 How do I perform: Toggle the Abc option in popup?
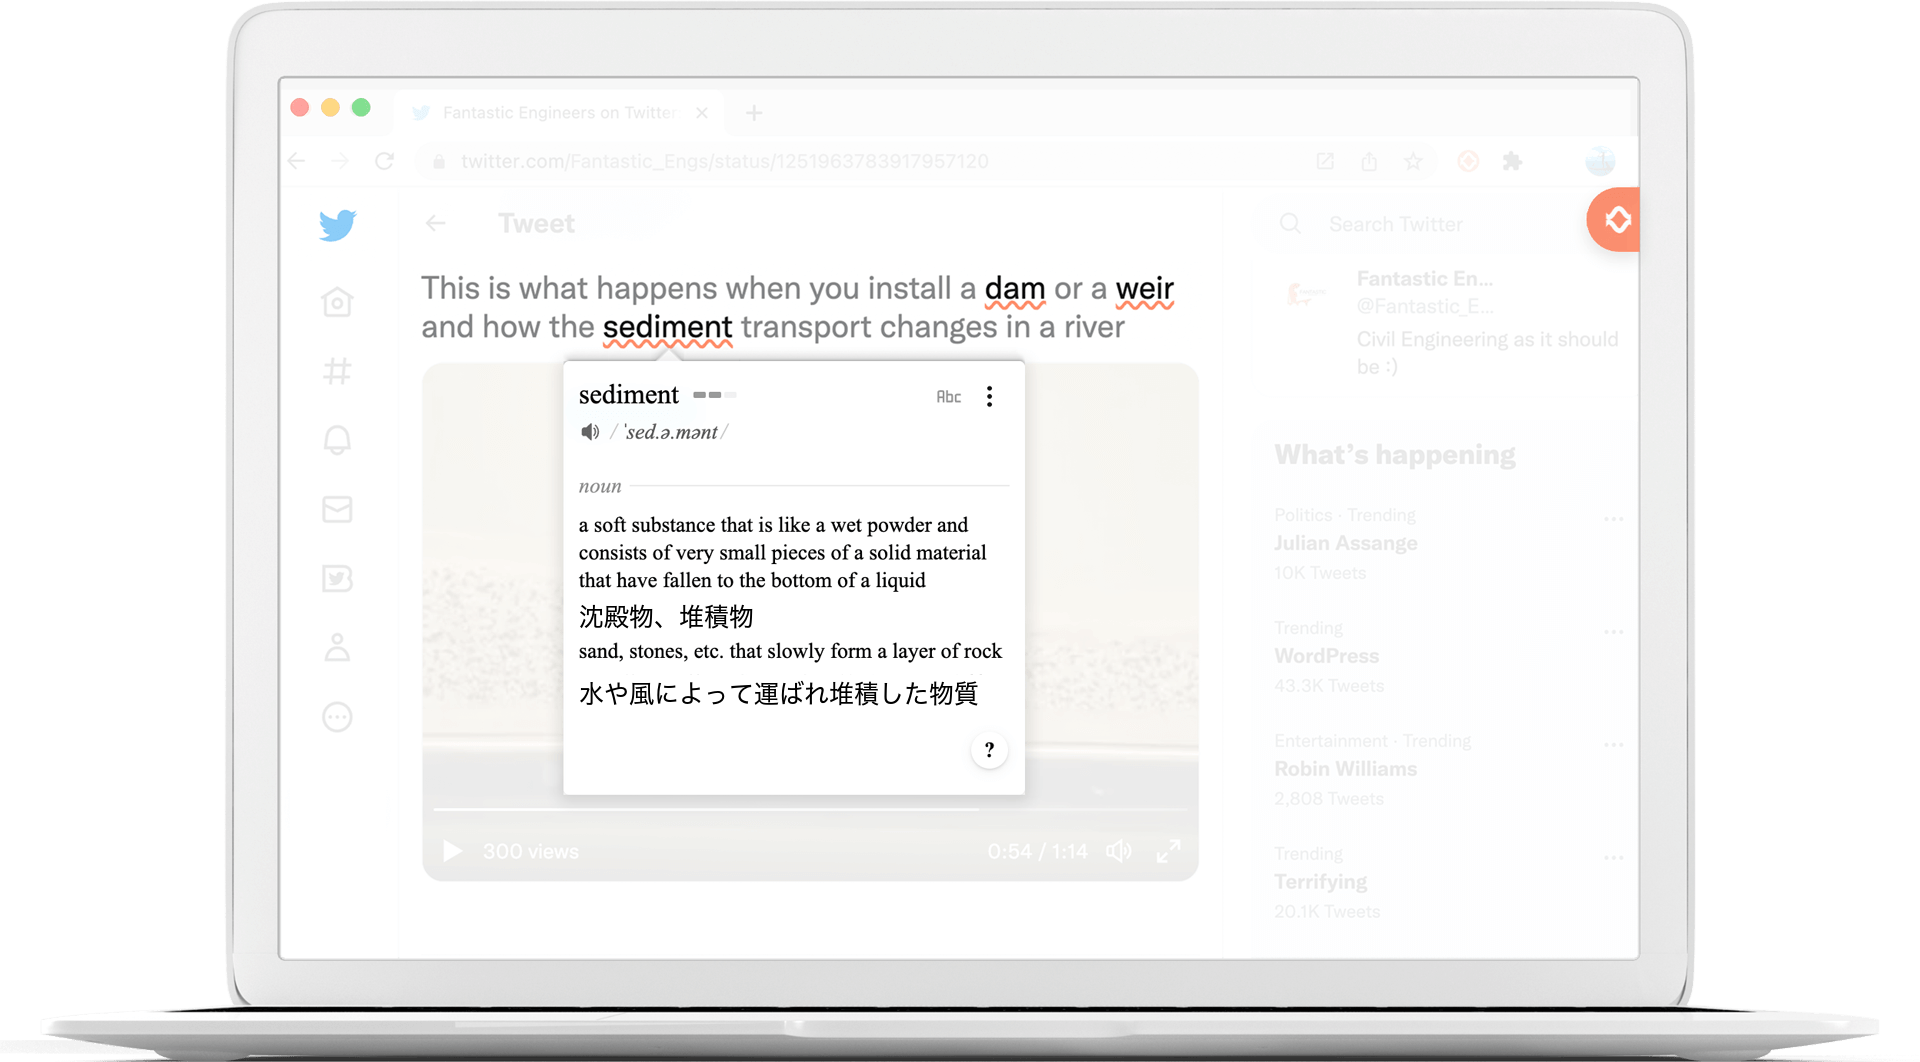click(948, 397)
